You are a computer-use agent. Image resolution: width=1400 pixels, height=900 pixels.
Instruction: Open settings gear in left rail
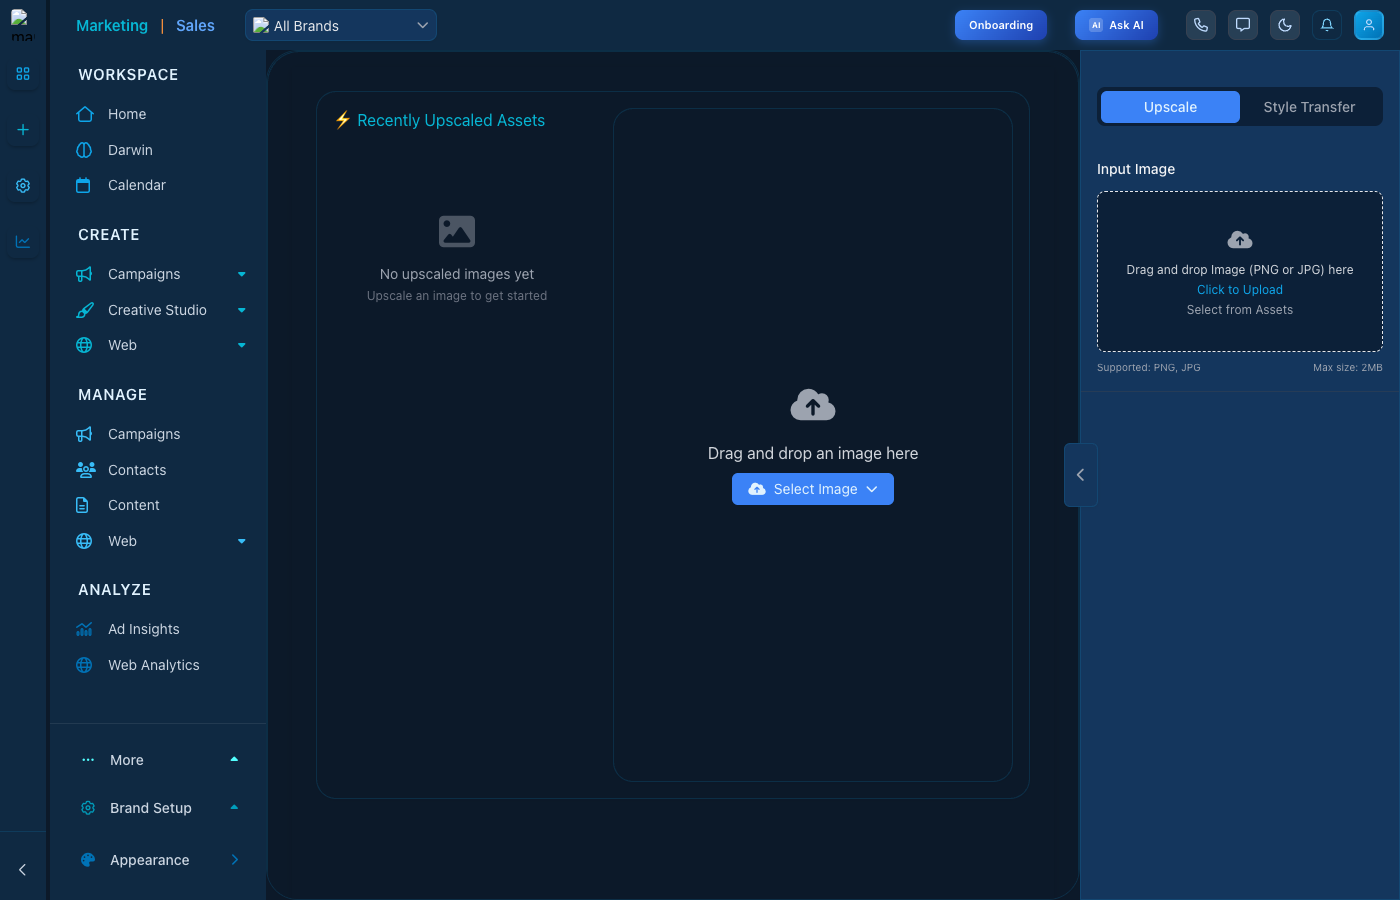23,186
